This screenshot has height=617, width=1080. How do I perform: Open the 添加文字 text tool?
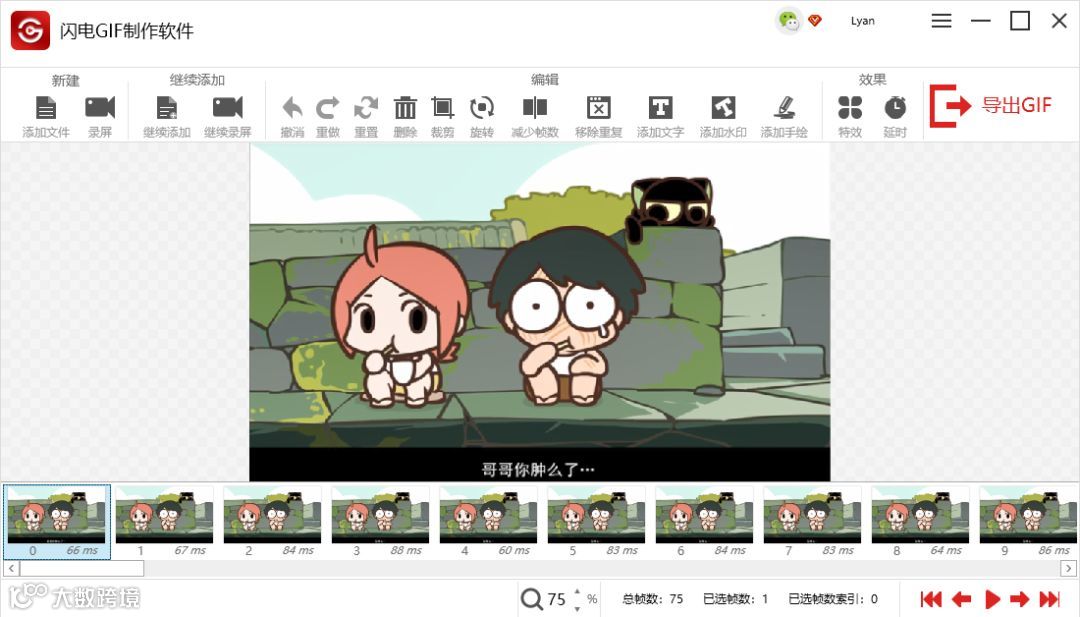coord(660,108)
